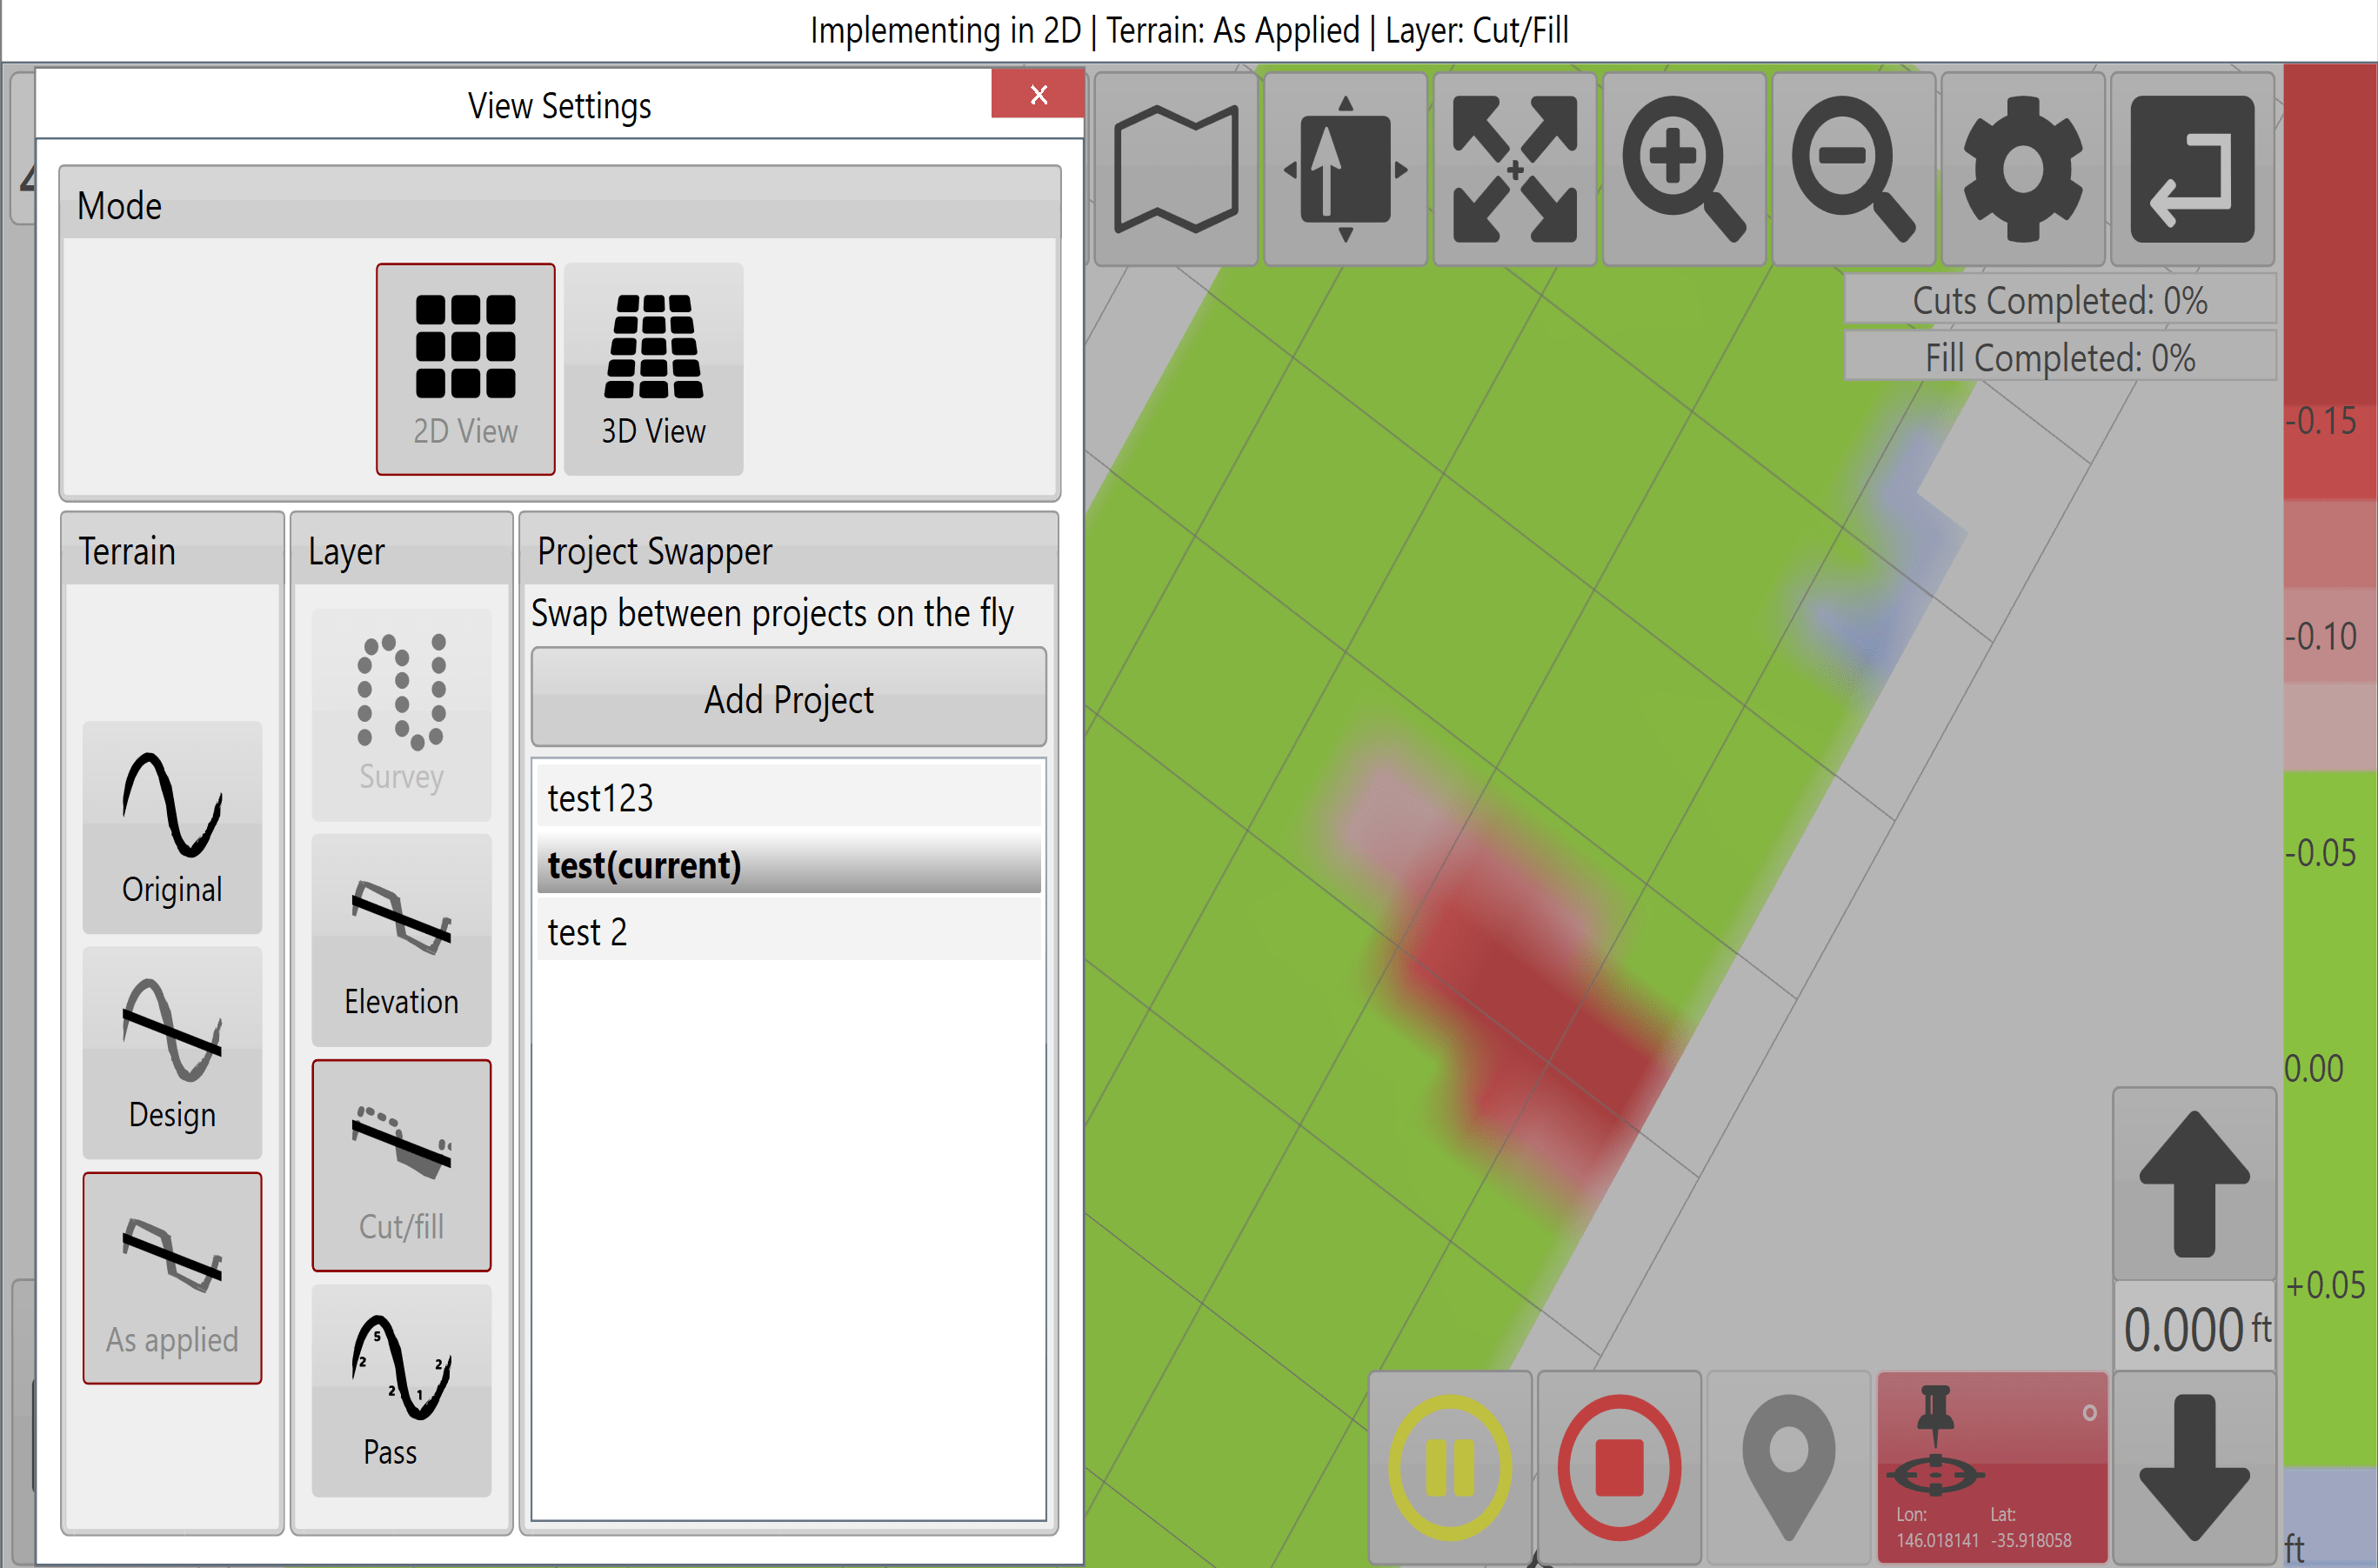Zoom out on the map

pos(1853,169)
